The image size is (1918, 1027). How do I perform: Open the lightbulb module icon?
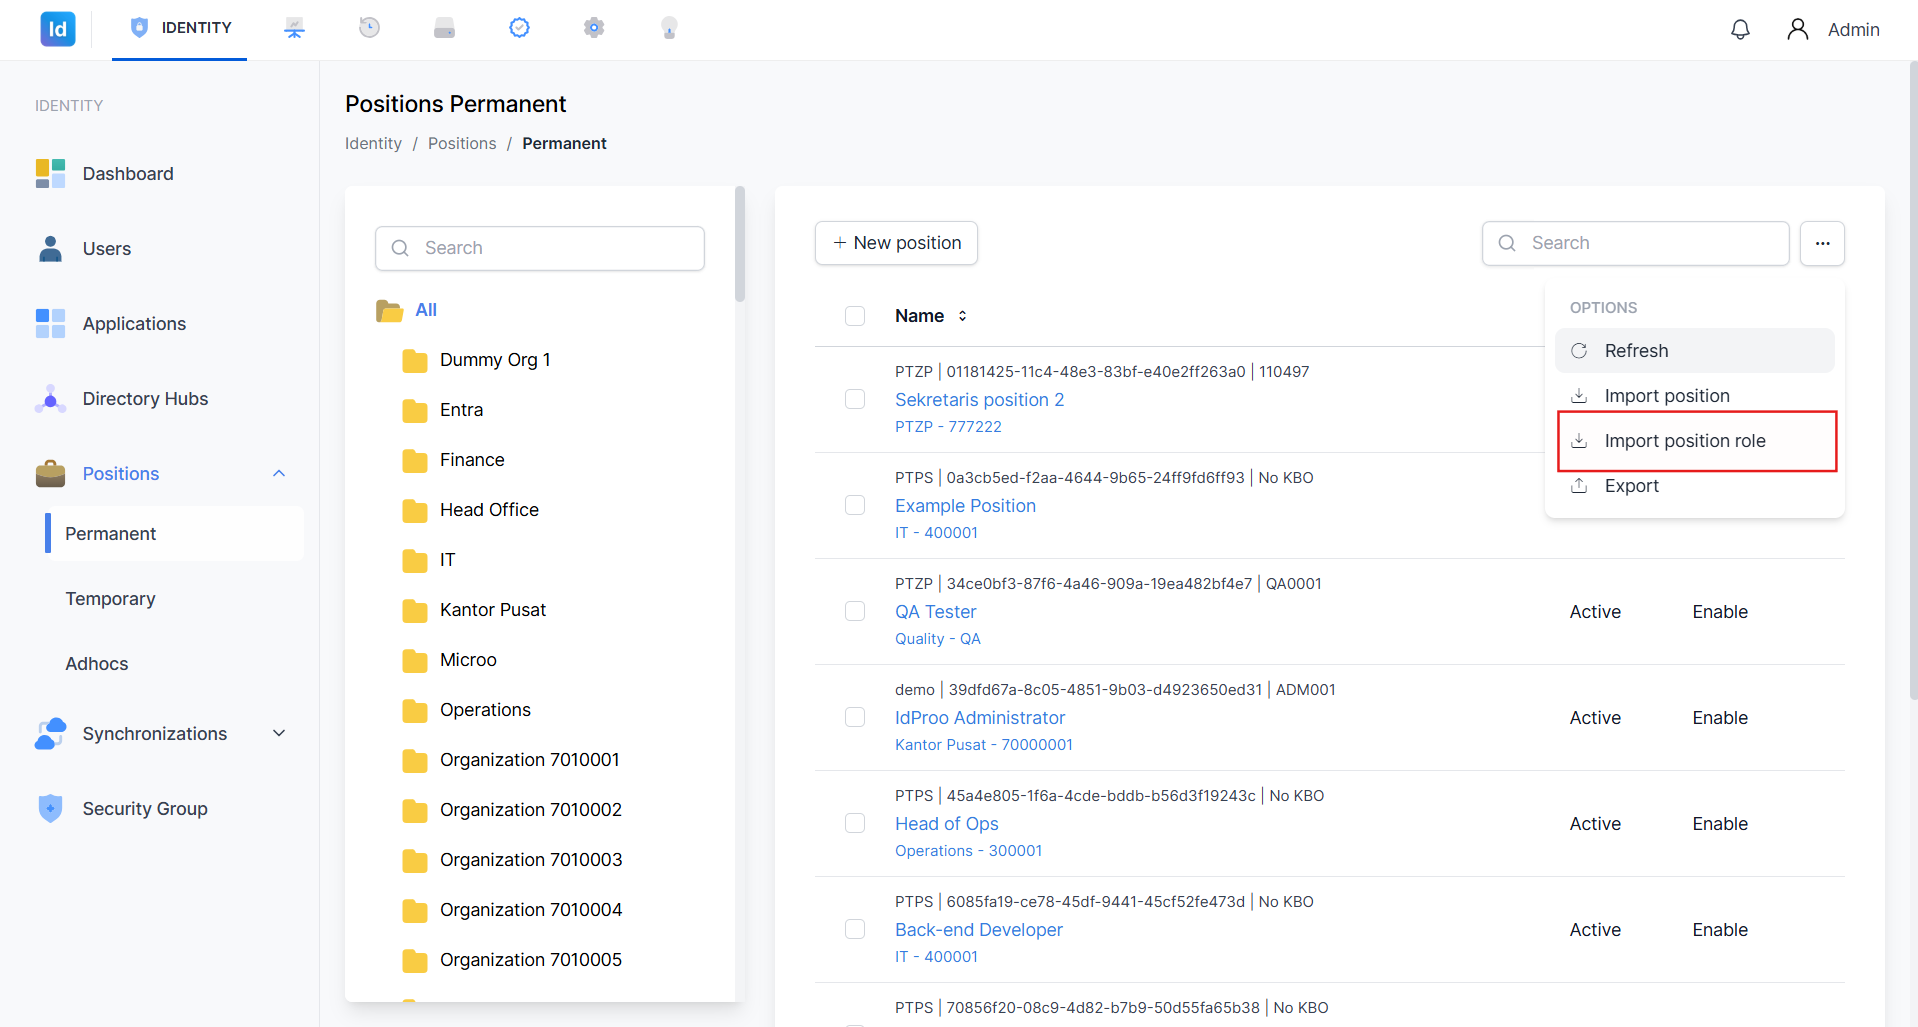[669, 28]
